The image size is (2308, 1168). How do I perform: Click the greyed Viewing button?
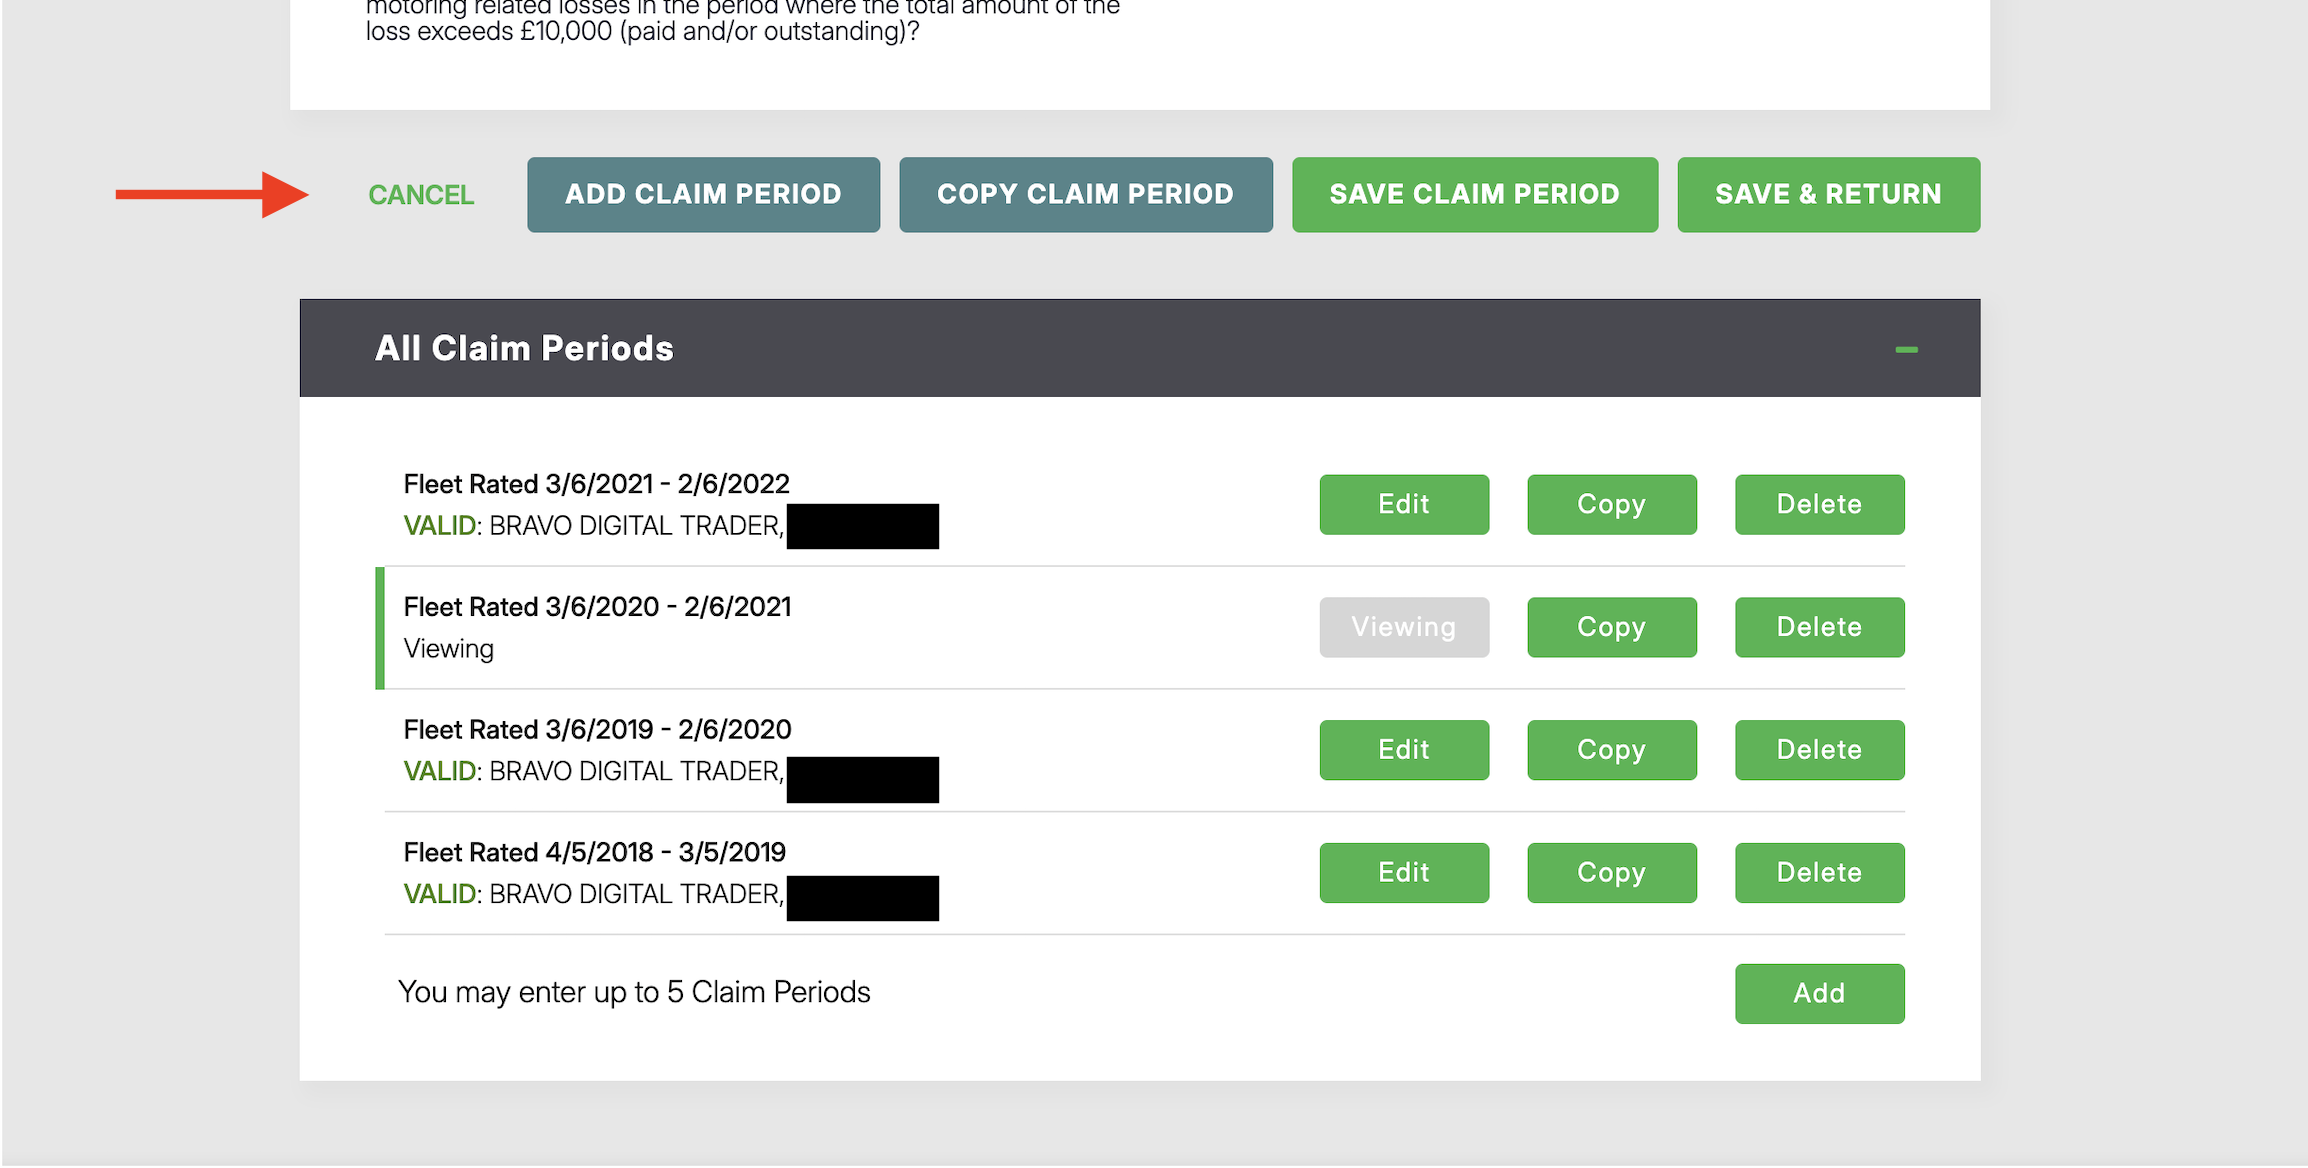click(x=1403, y=627)
